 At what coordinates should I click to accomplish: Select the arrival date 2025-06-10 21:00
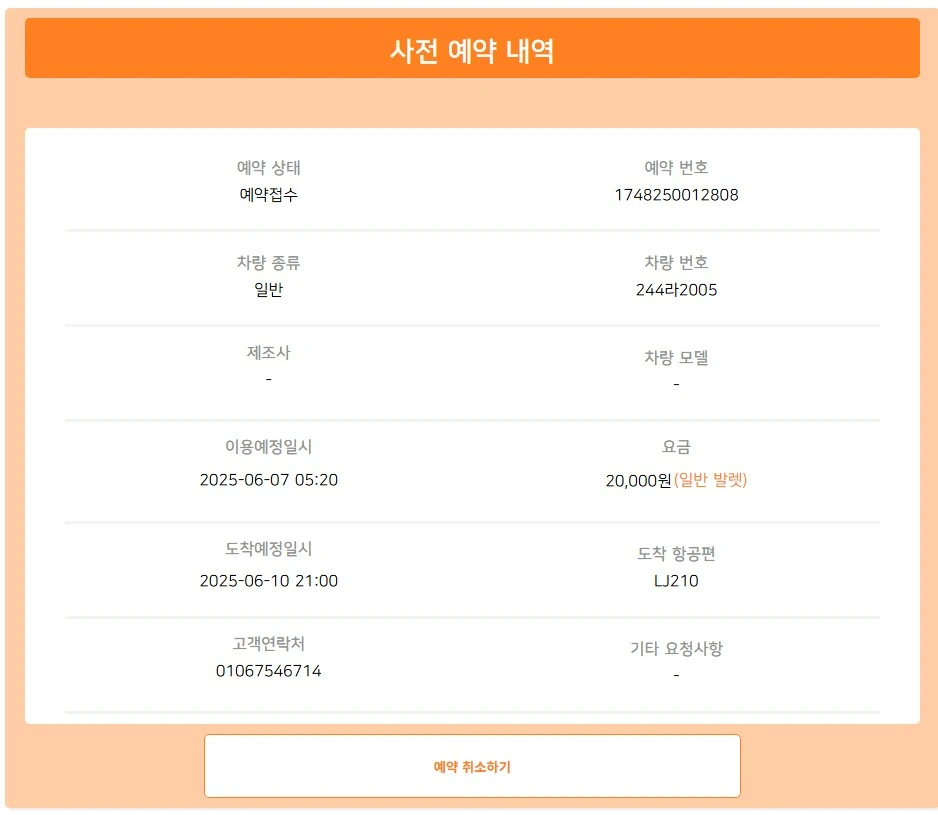pyautogui.click(x=267, y=580)
